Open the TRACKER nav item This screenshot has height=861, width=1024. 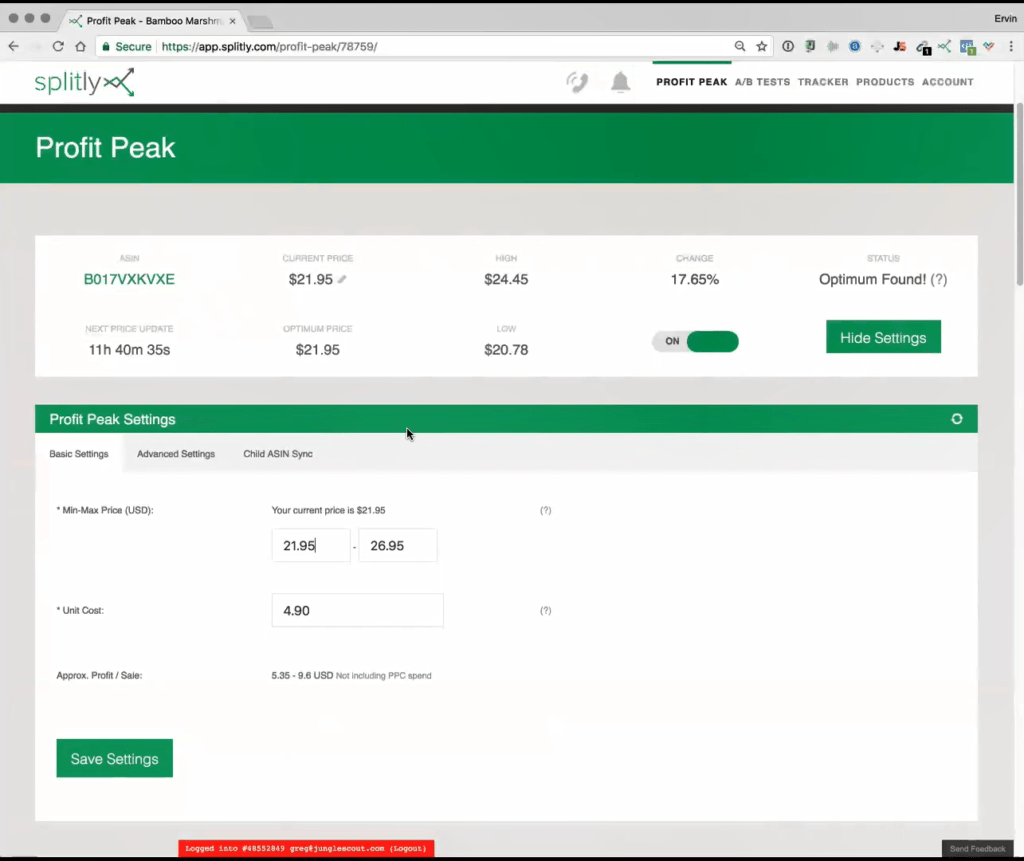click(x=823, y=82)
